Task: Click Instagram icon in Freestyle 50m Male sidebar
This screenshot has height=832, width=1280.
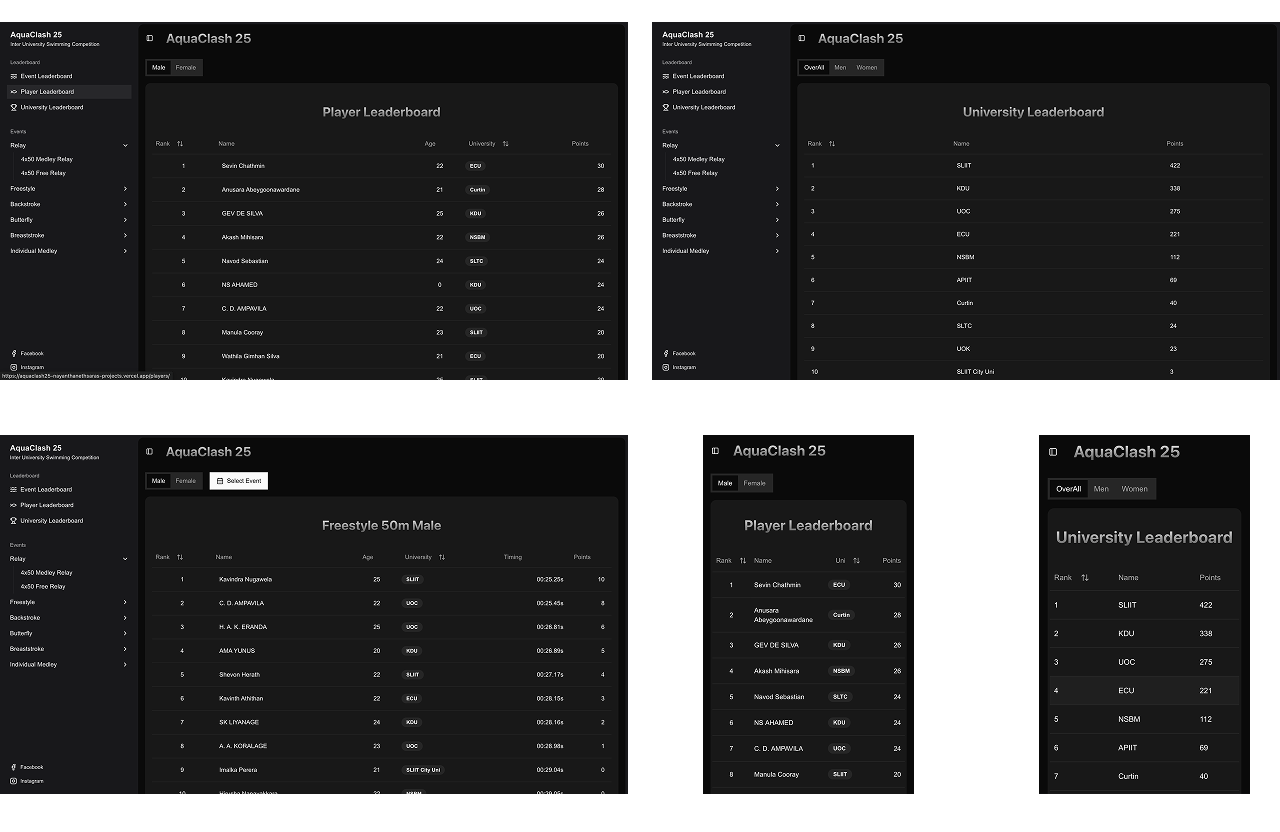Action: tap(14, 781)
